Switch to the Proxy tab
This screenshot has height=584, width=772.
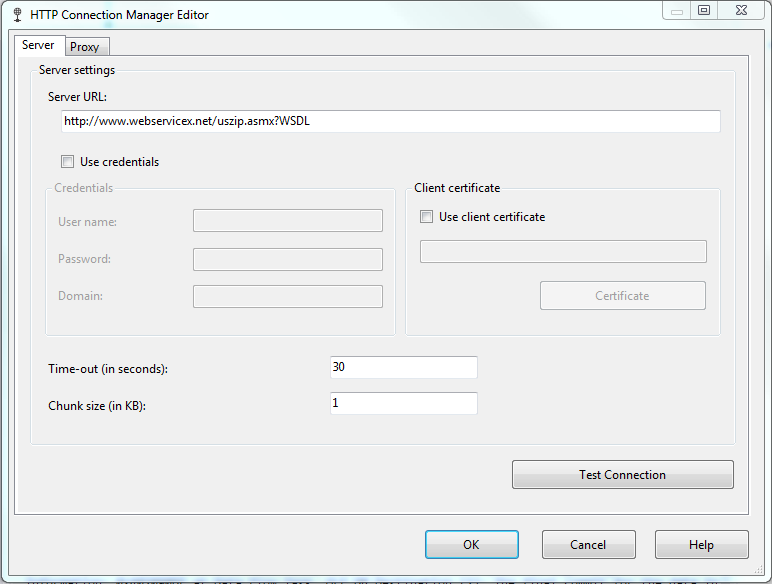point(87,47)
